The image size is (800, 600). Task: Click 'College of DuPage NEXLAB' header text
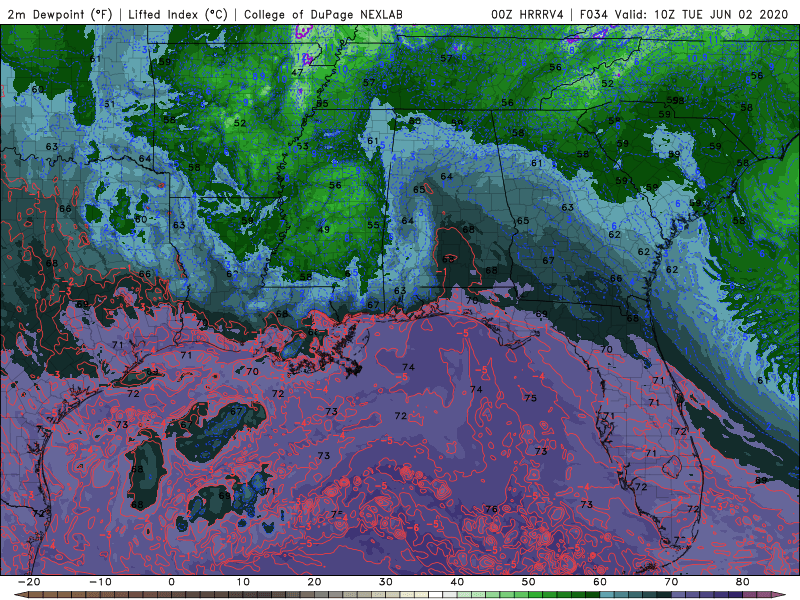point(323,14)
